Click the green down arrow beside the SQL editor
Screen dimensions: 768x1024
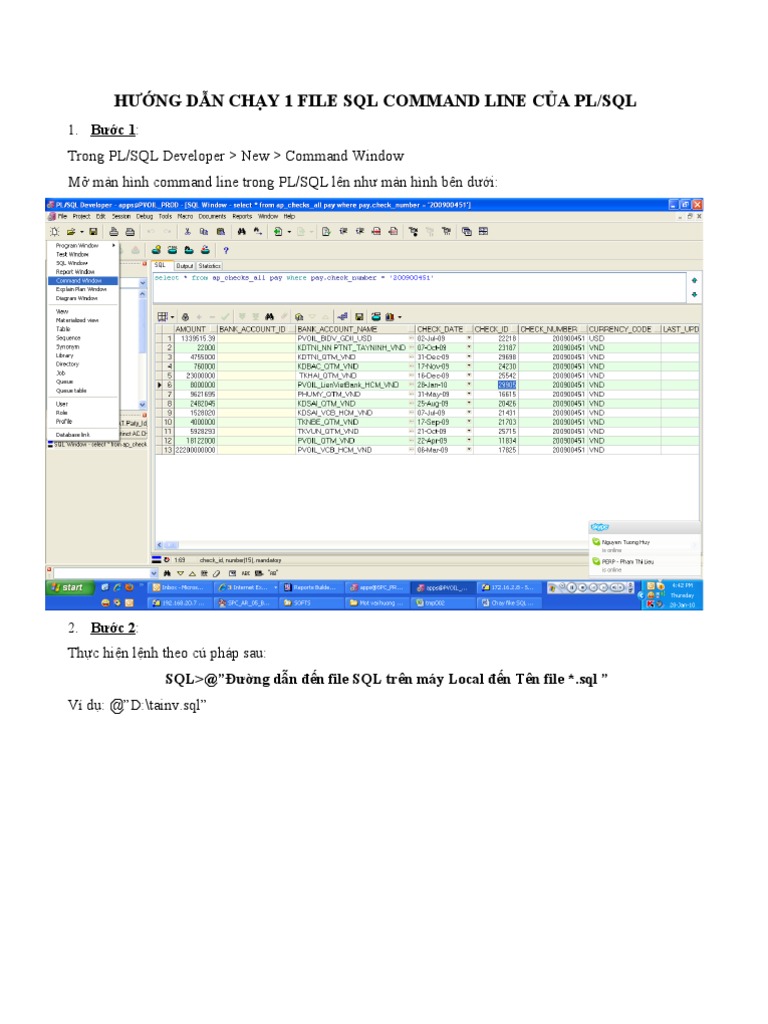(694, 295)
